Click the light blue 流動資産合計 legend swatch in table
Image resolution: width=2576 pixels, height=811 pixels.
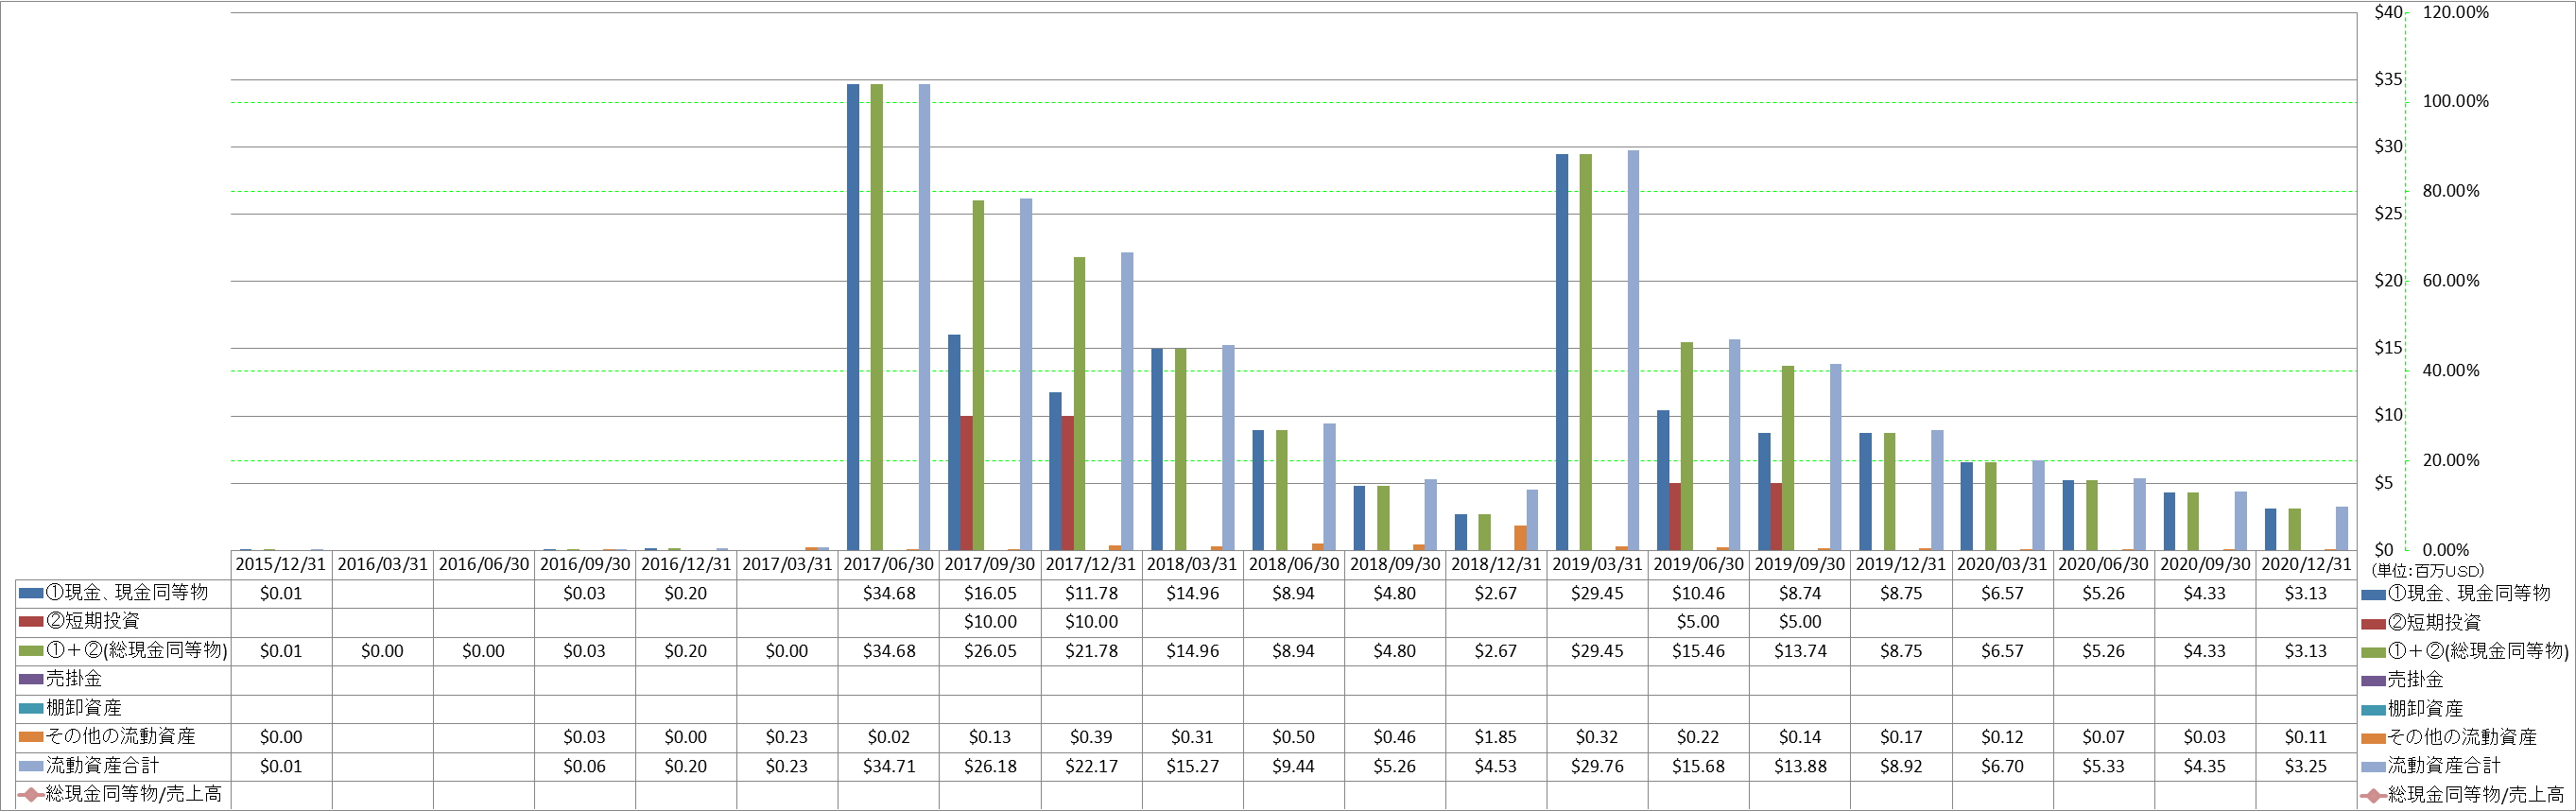[31, 766]
